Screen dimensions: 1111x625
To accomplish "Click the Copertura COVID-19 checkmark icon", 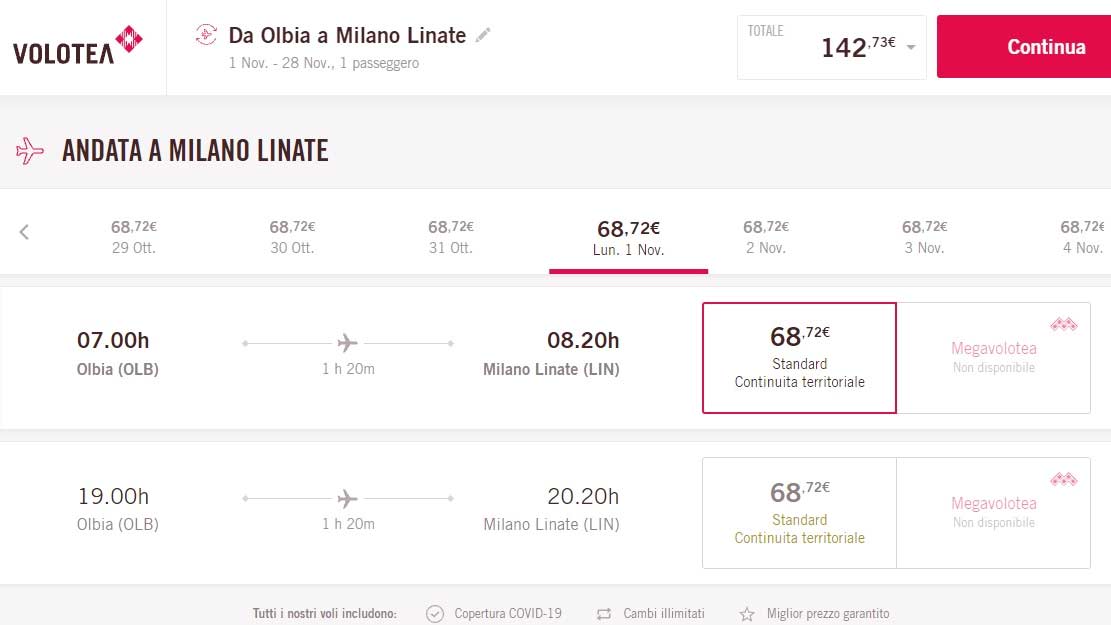I will 434,614.
